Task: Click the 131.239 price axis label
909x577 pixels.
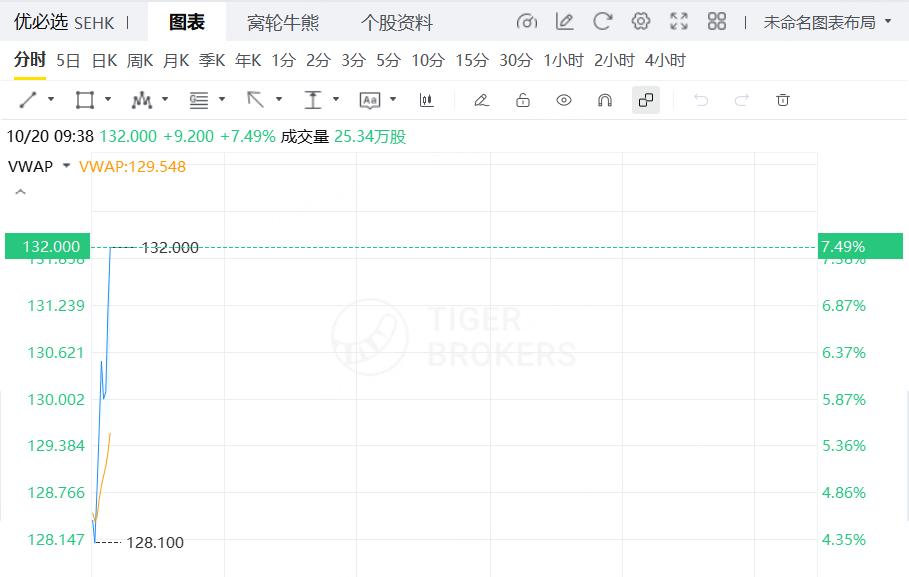Action: click(x=56, y=306)
